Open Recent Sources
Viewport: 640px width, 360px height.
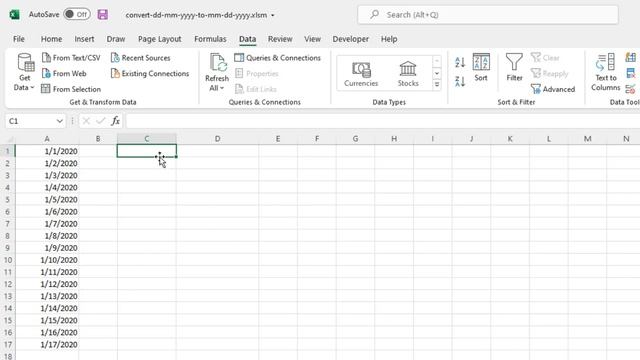click(141, 58)
